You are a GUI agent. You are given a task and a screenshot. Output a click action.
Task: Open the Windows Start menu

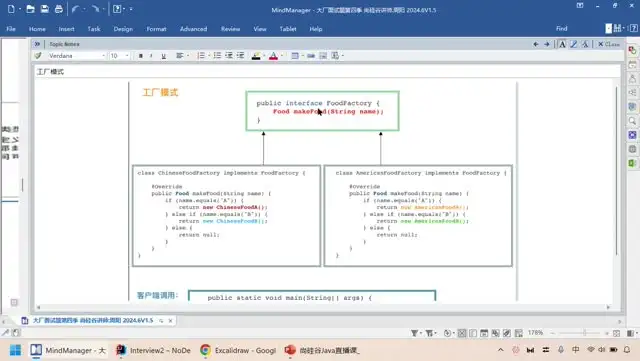[x=15, y=350]
